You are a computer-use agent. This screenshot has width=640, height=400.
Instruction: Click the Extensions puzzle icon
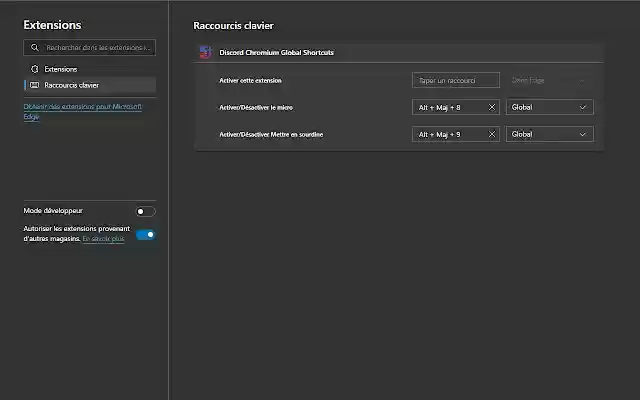pyautogui.click(x=35, y=69)
